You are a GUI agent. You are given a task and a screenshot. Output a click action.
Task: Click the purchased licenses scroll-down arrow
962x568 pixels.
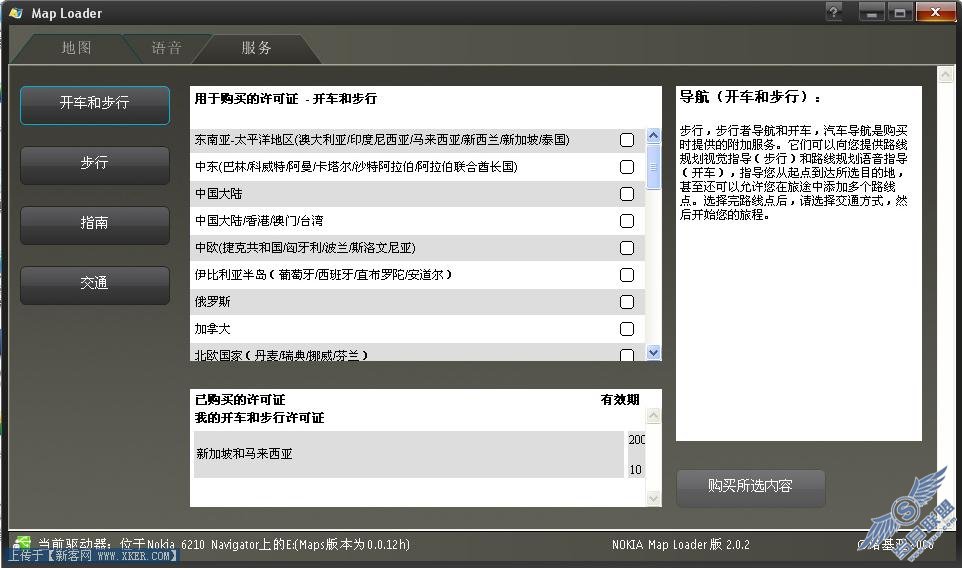coord(653,499)
